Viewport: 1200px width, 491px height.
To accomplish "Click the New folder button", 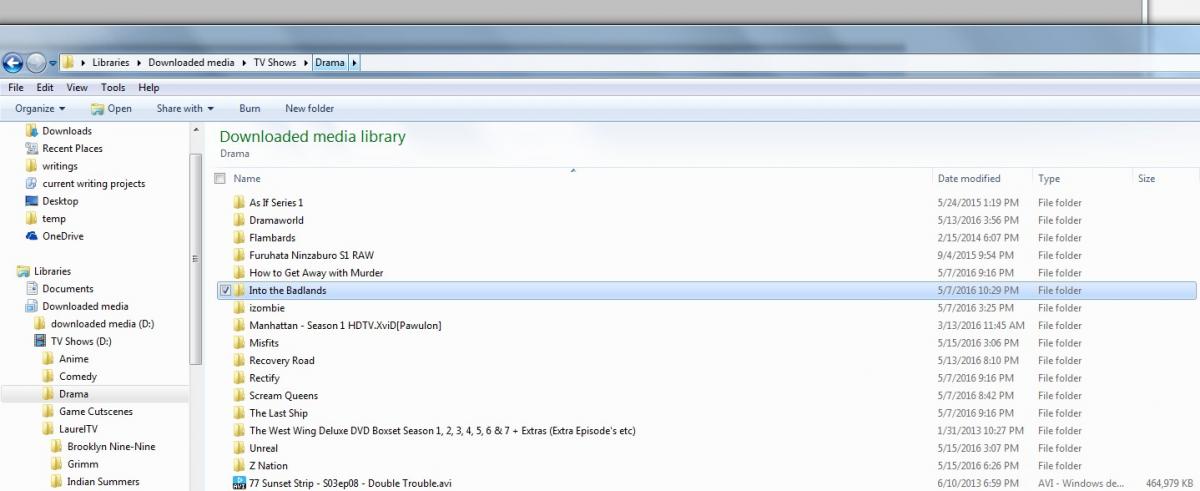I will 309,108.
